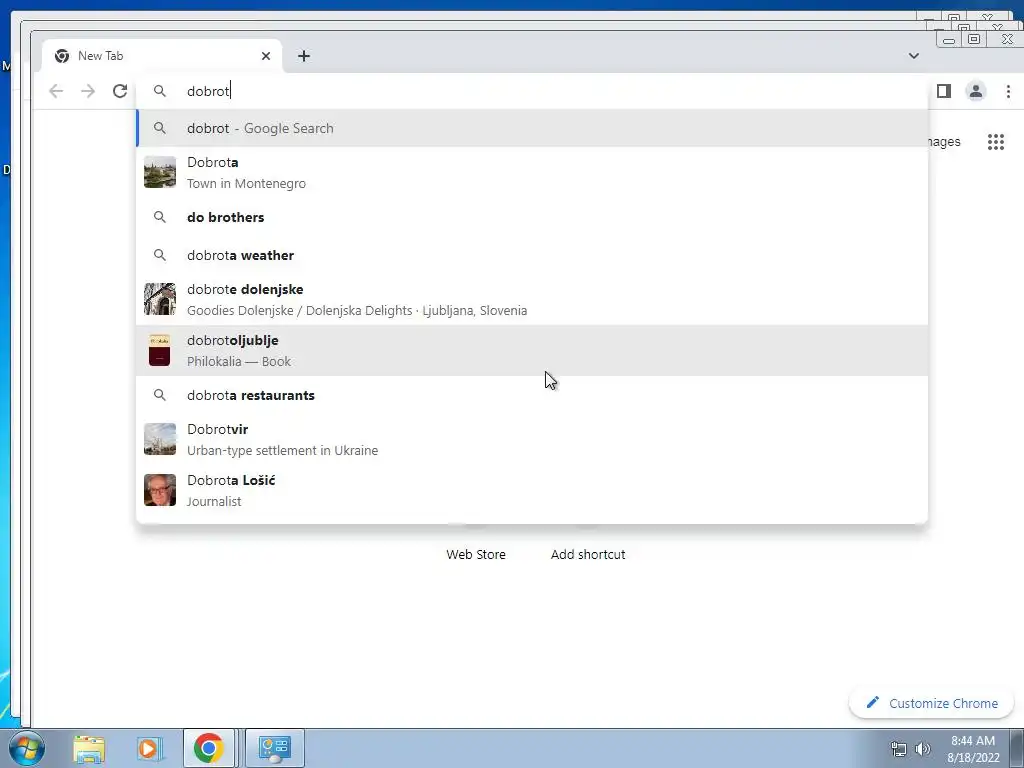Toggle the side panel icon
The image size is (1024, 768).
944,91
